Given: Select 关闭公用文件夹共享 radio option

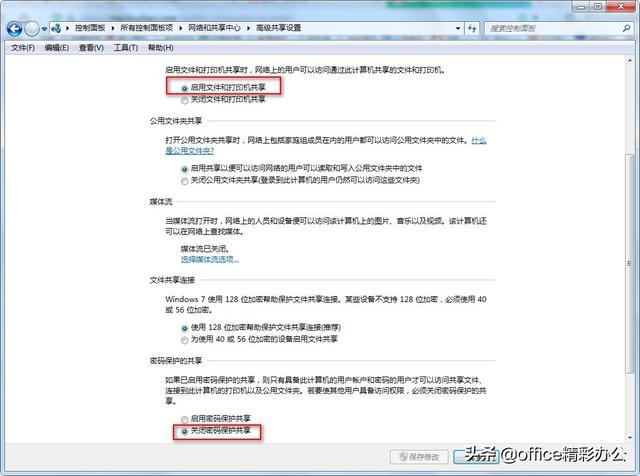Looking at the screenshot, I should (184, 181).
